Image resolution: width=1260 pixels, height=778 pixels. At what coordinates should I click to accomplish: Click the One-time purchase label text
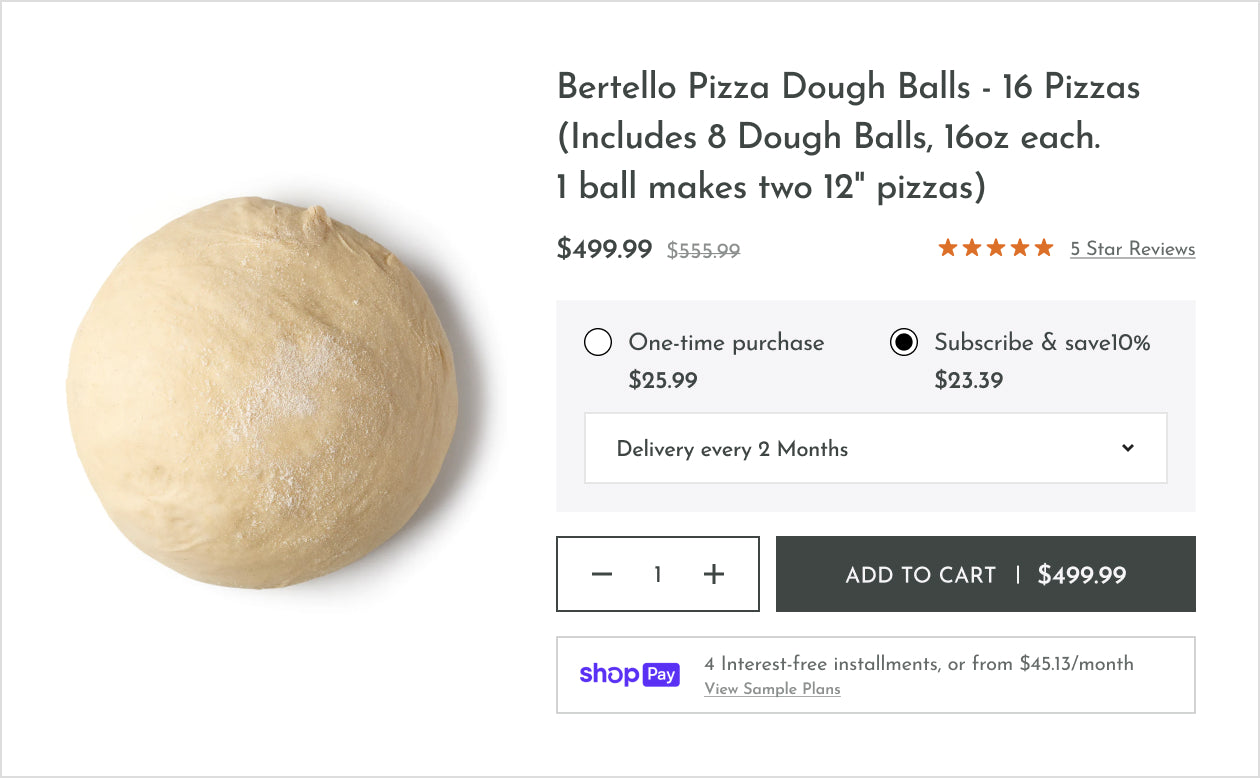726,343
